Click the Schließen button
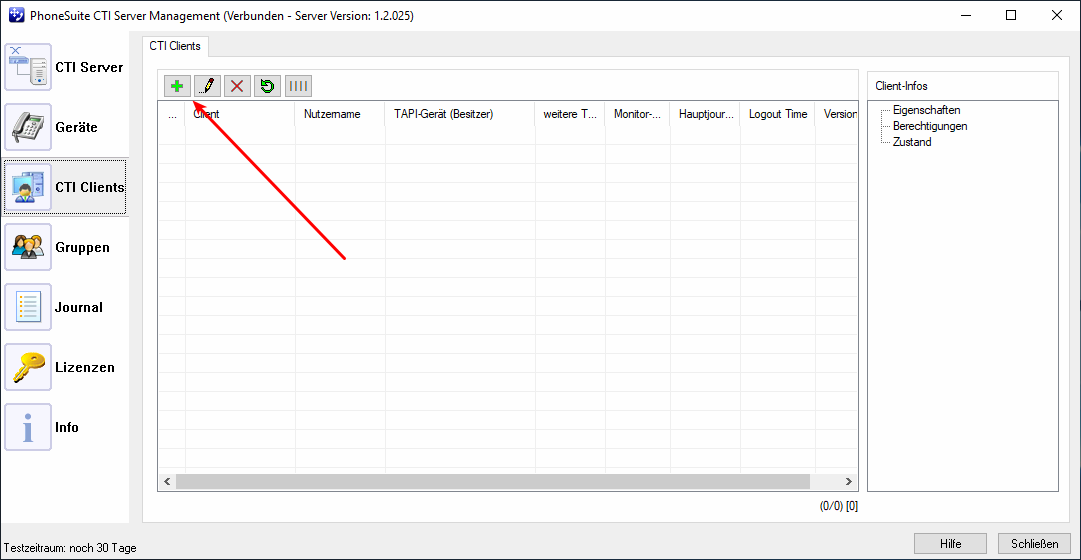Screen dimensions: 1081x560 [1034, 544]
